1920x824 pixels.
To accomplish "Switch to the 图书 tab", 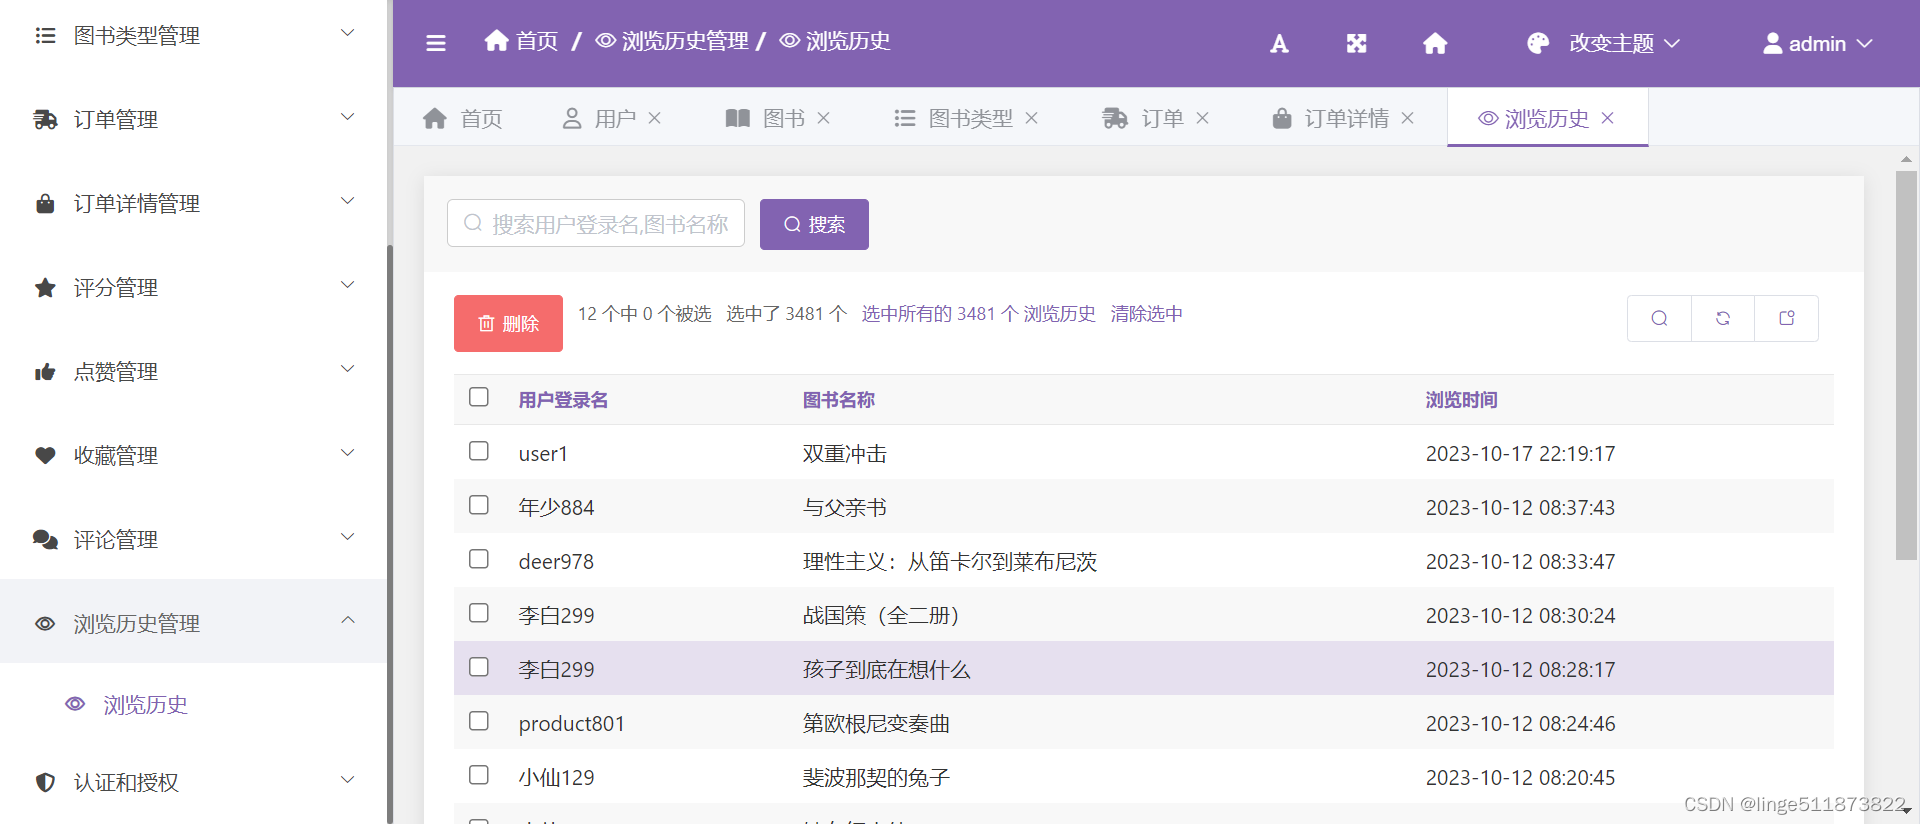I will pos(766,118).
